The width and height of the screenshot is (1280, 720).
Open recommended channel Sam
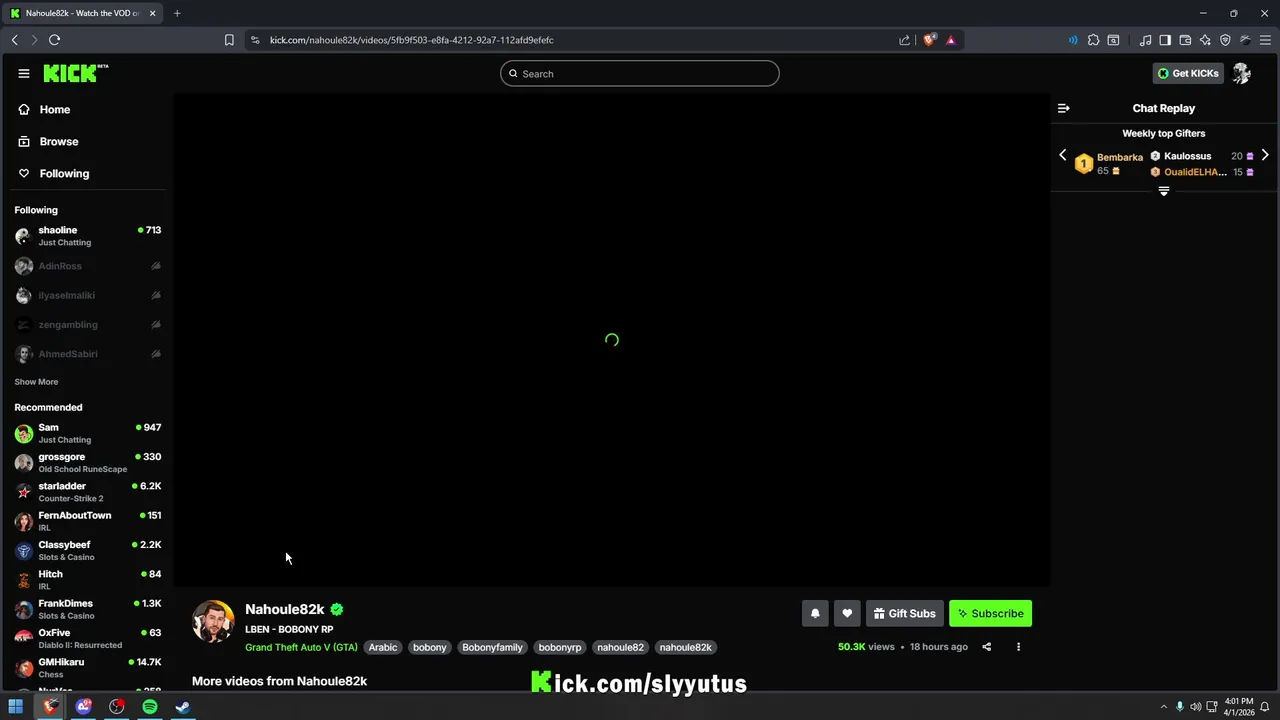(x=87, y=433)
